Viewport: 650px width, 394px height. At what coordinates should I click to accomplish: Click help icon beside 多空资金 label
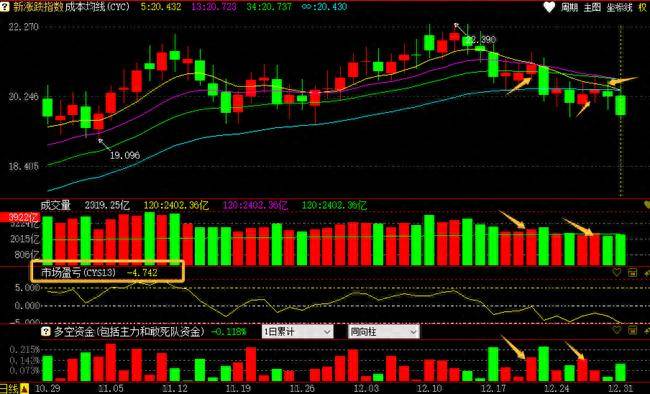tap(46, 331)
